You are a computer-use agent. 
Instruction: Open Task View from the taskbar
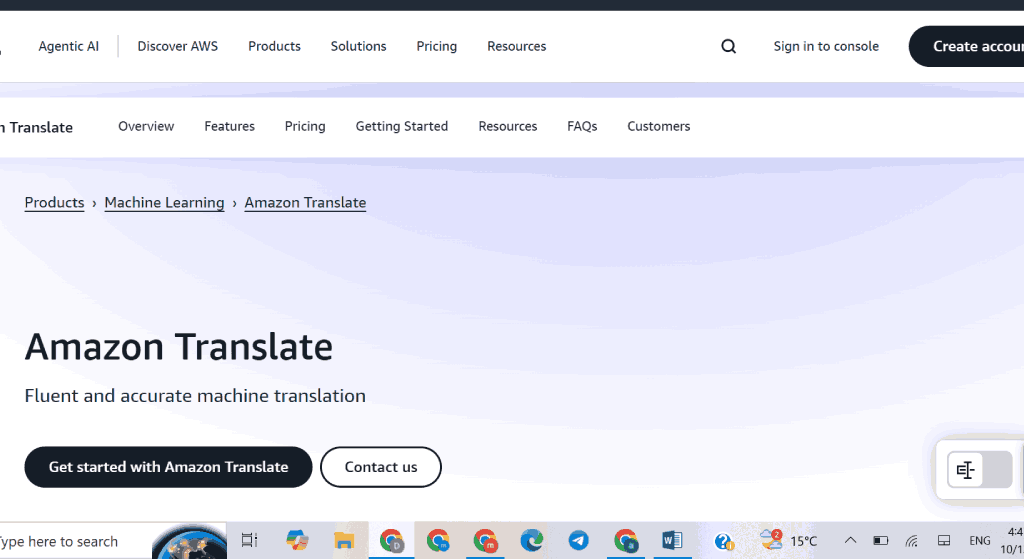point(249,541)
